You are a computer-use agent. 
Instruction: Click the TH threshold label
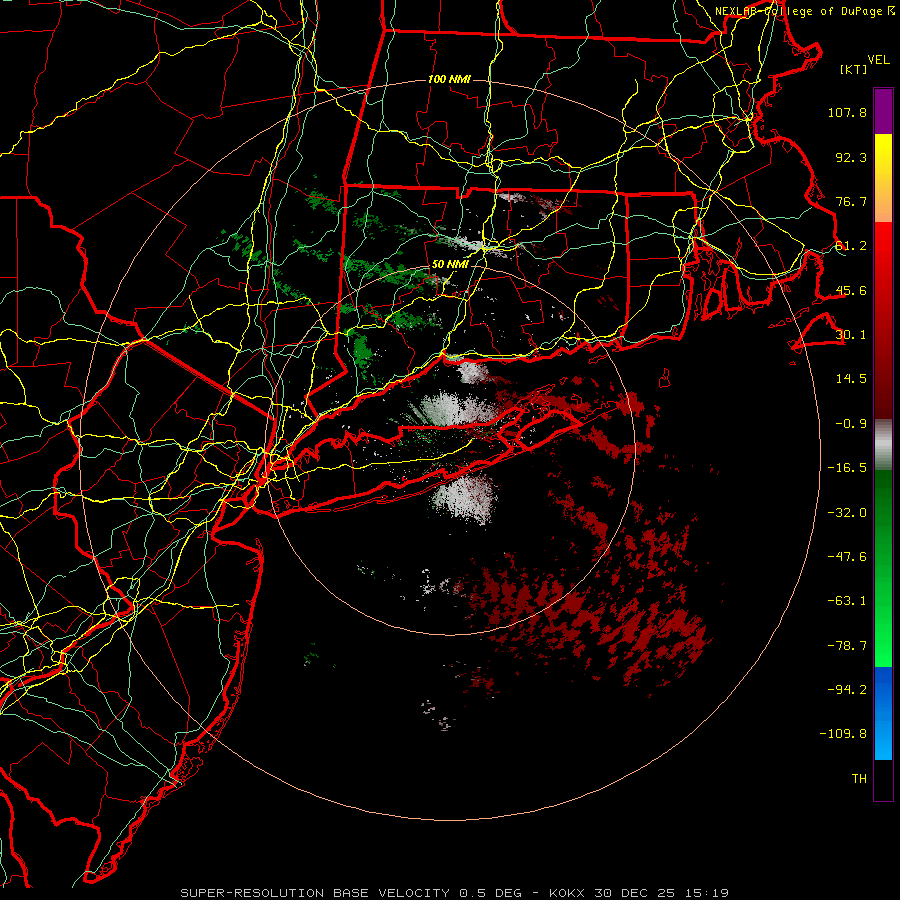859,779
